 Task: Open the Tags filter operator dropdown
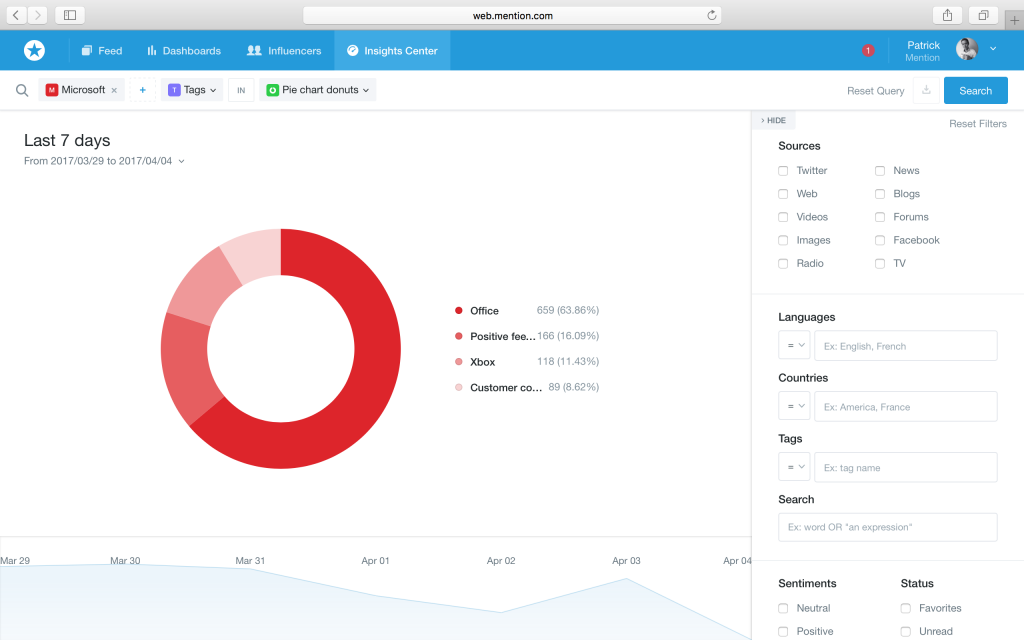pyautogui.click(x=794, y=467)
